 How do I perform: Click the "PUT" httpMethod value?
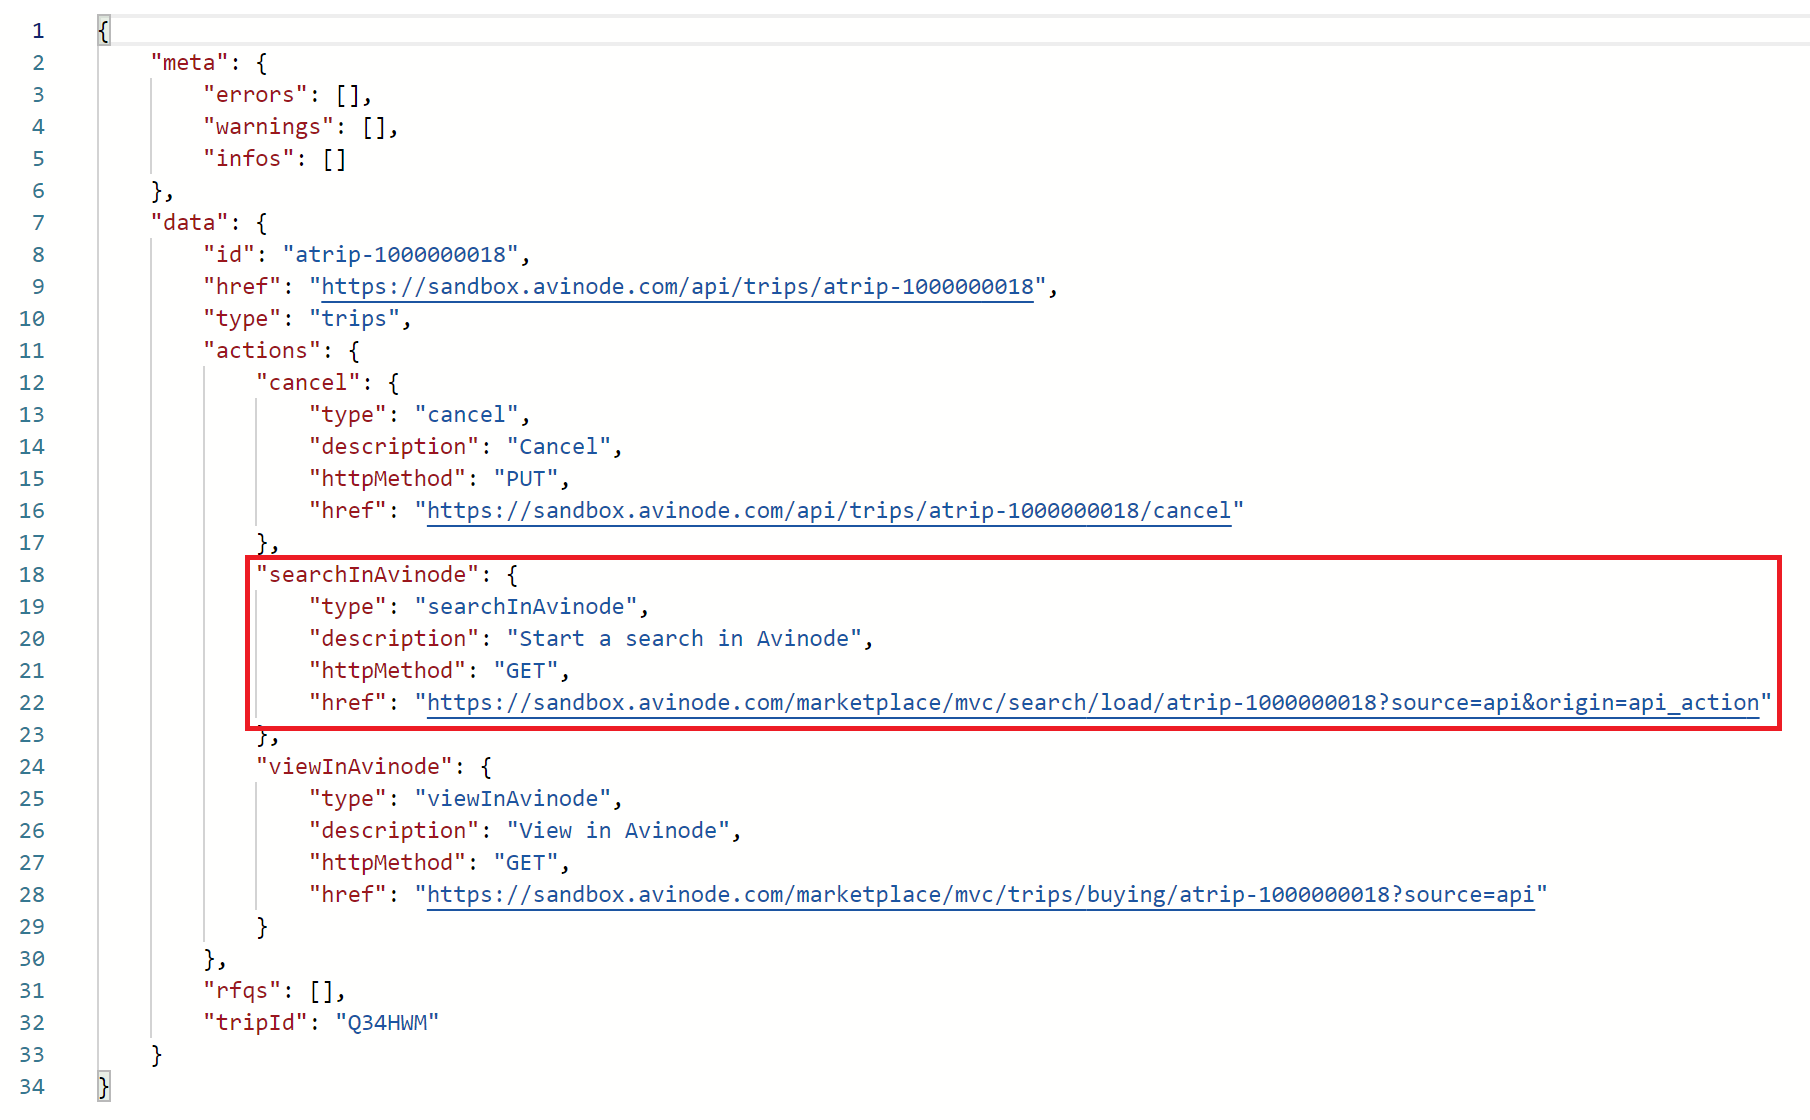point(526,479)
